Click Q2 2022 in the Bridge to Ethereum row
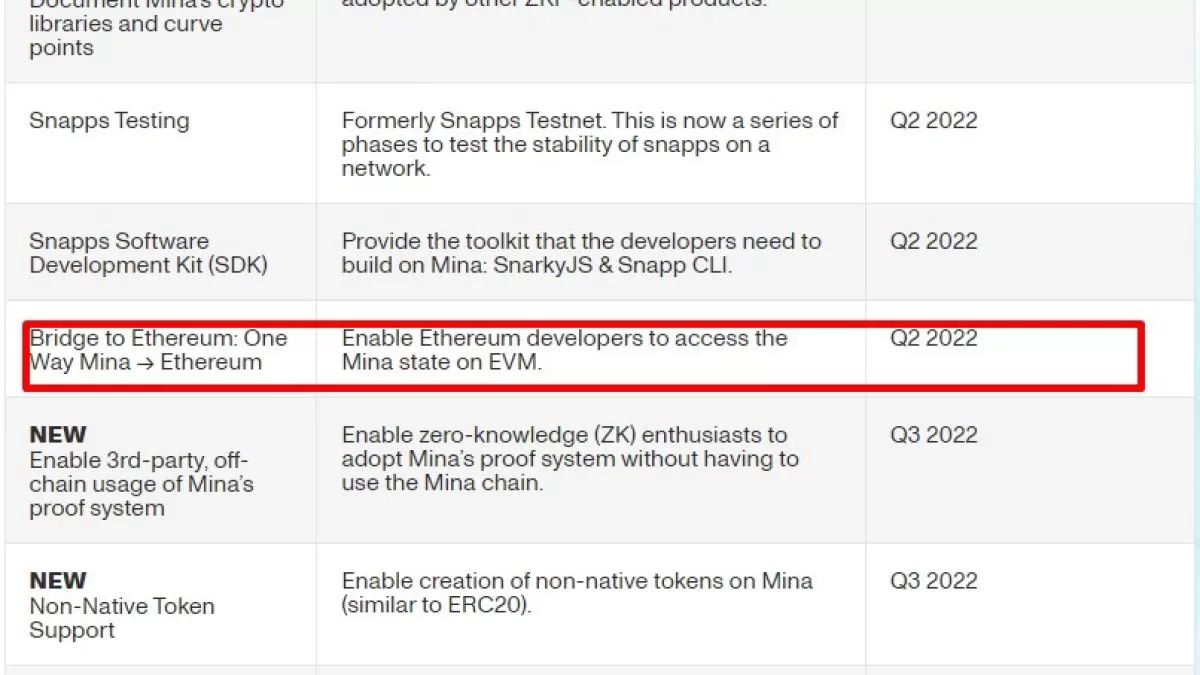Viewport: 1200px width, 675px height. click(x=933, y=338)
